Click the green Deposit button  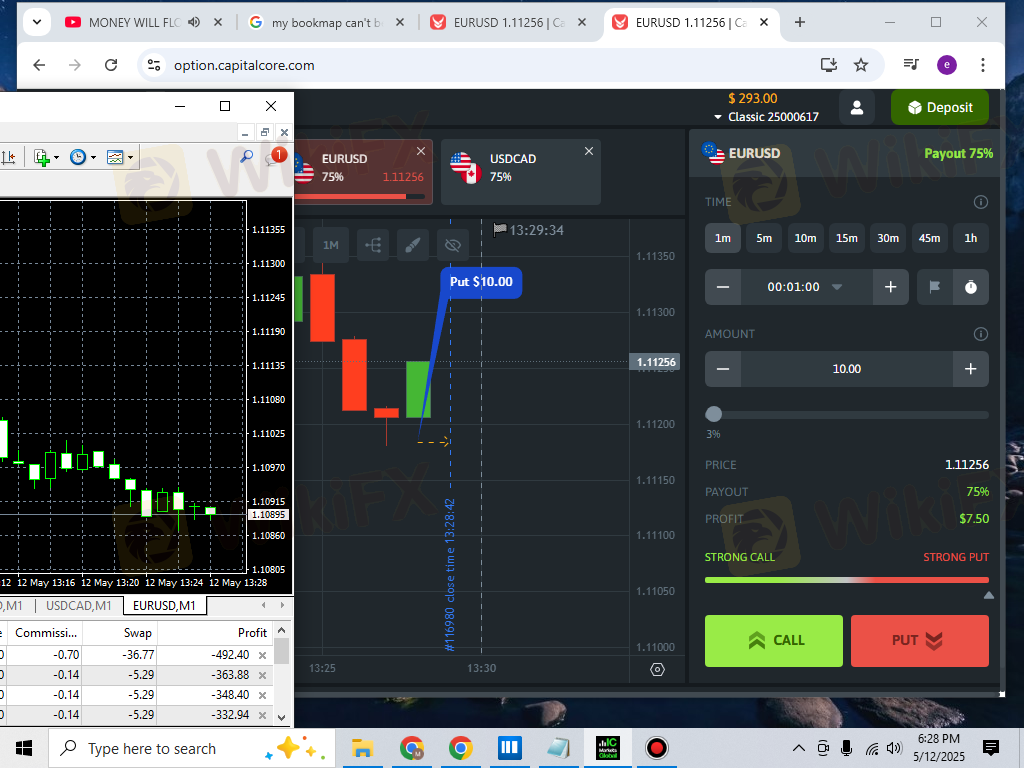pyautogui.click(x=940, y=108)
